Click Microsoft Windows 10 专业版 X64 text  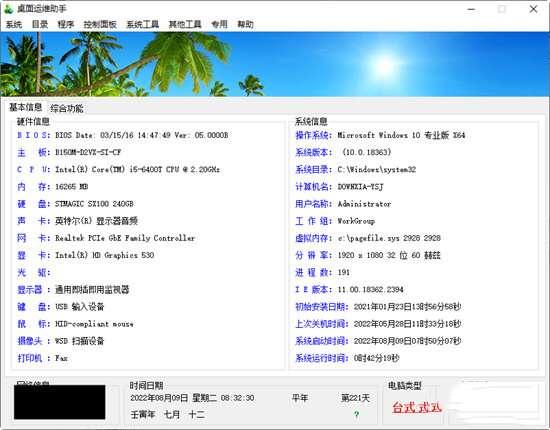401,135
